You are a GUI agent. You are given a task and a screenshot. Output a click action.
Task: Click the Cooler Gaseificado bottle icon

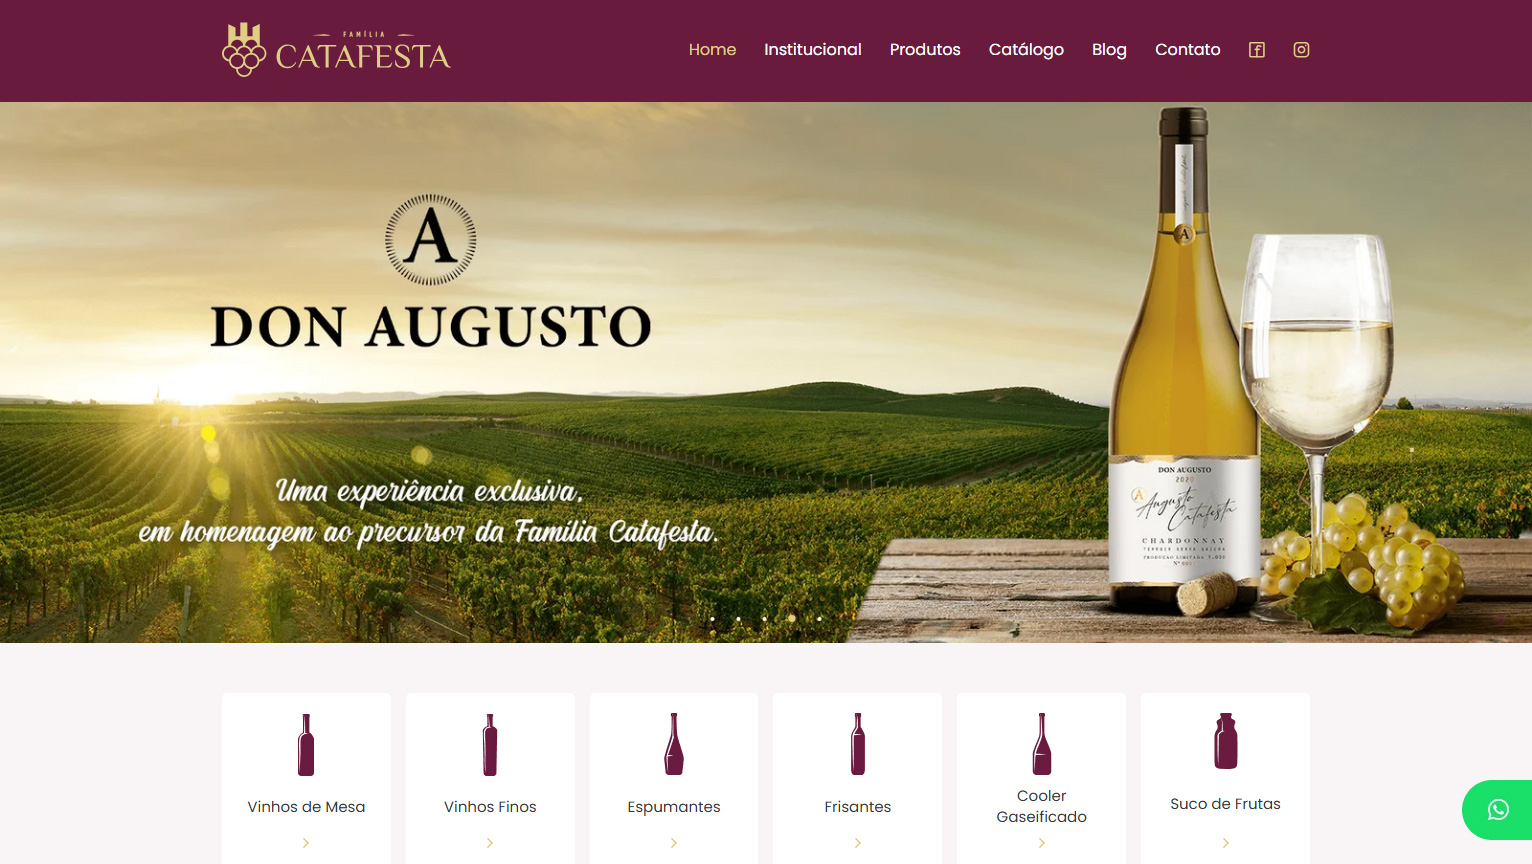pos(1042,744)
